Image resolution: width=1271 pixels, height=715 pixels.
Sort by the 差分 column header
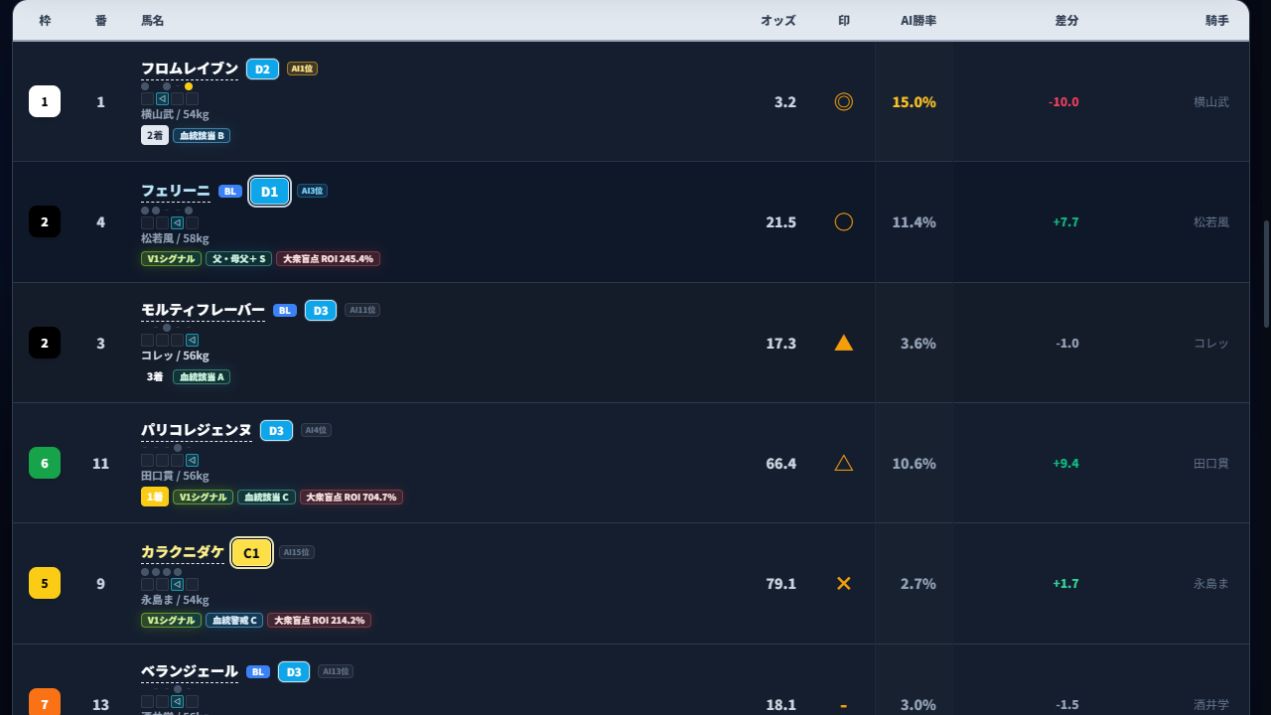pos(1067,20)
